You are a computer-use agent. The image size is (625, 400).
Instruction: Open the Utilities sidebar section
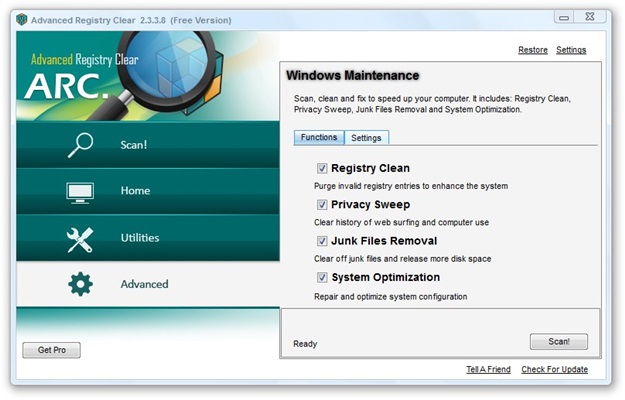point(148,238)
